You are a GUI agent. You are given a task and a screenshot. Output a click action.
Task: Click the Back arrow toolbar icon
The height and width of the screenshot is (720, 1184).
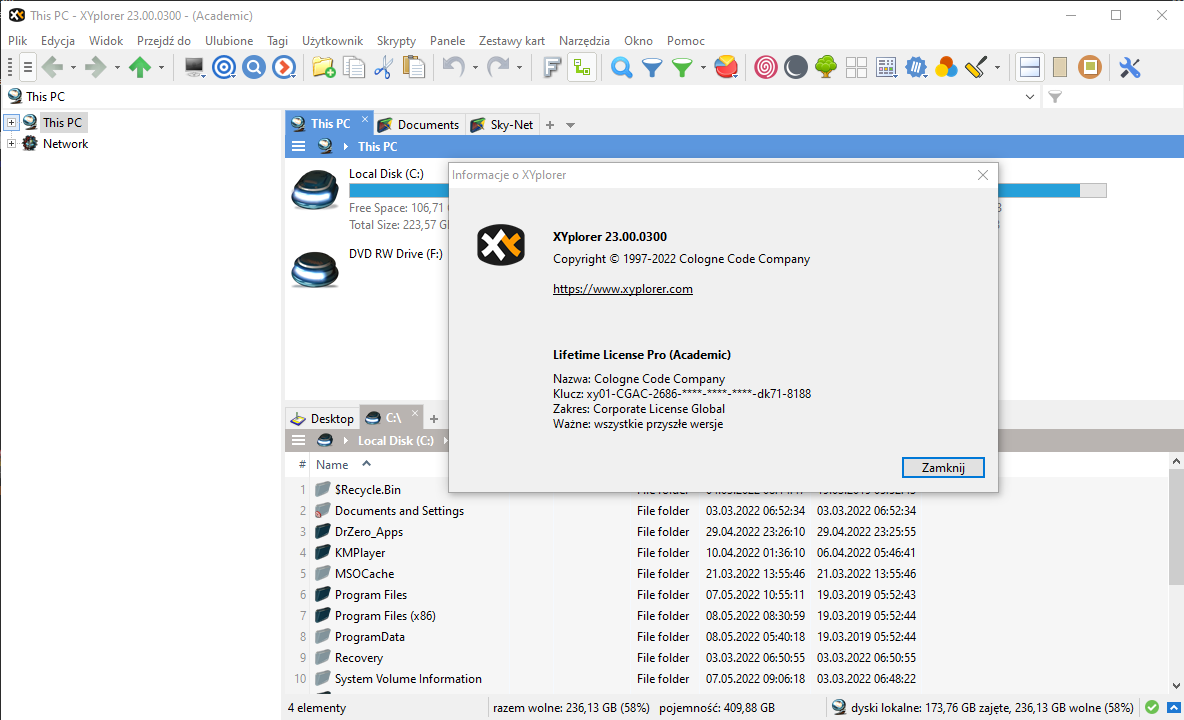point(52,68)
